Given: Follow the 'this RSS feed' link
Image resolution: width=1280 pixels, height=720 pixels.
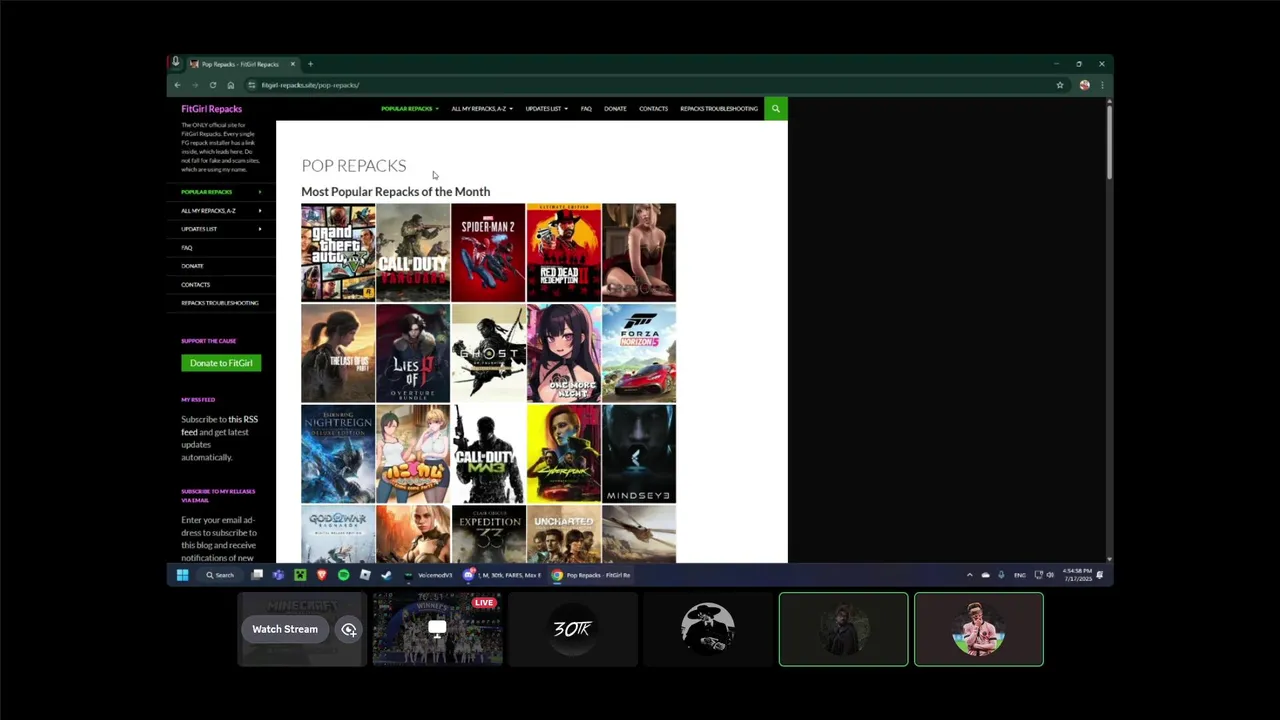Looking at the screenshot, I should tap(219, 425).
